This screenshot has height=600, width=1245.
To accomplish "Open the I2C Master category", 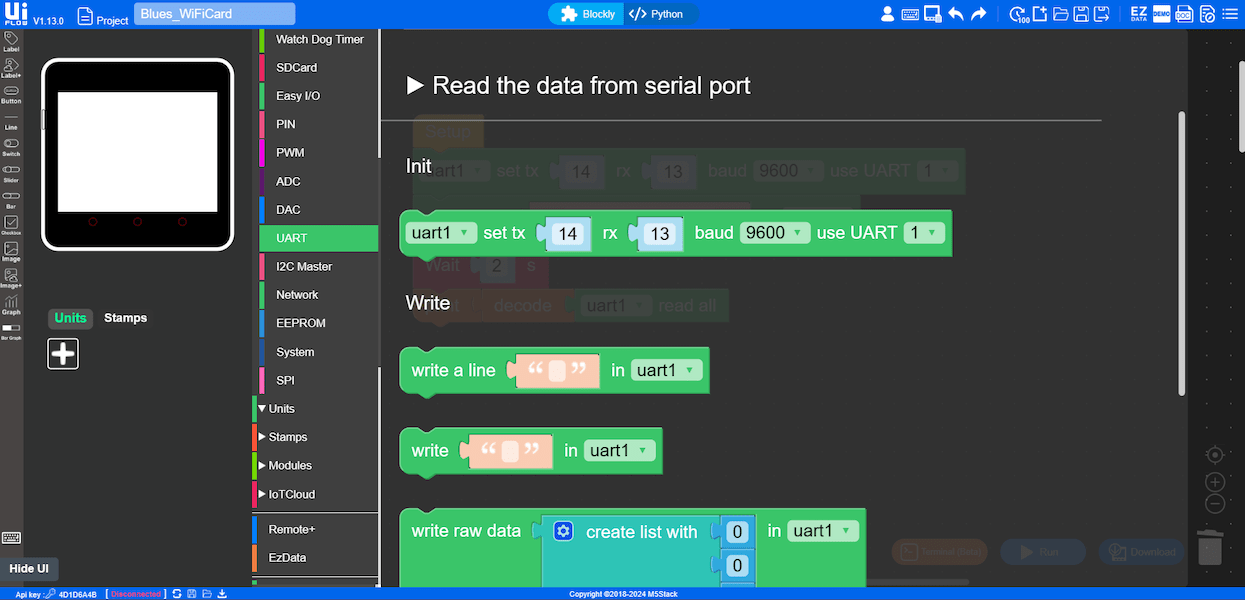I will (319, 267).
